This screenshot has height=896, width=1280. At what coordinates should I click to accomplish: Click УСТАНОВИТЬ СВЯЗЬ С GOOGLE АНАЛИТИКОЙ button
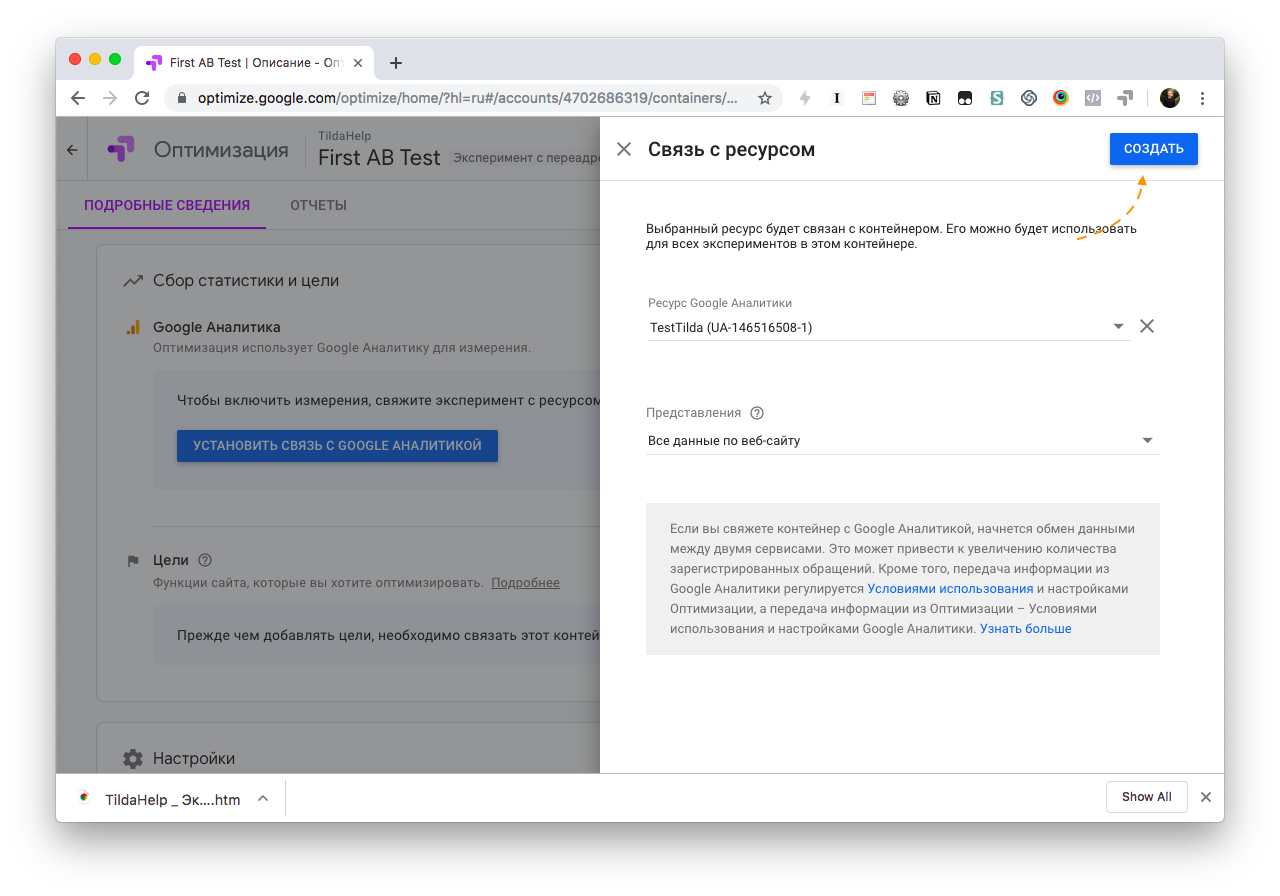(337, 446)
